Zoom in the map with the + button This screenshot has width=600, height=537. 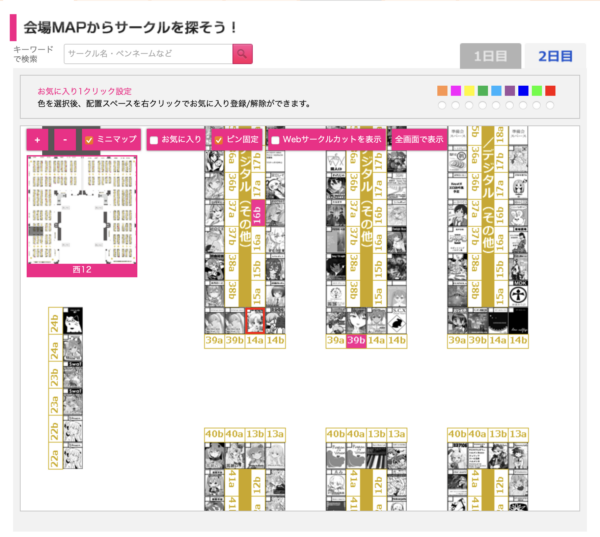tap(37, 140)
